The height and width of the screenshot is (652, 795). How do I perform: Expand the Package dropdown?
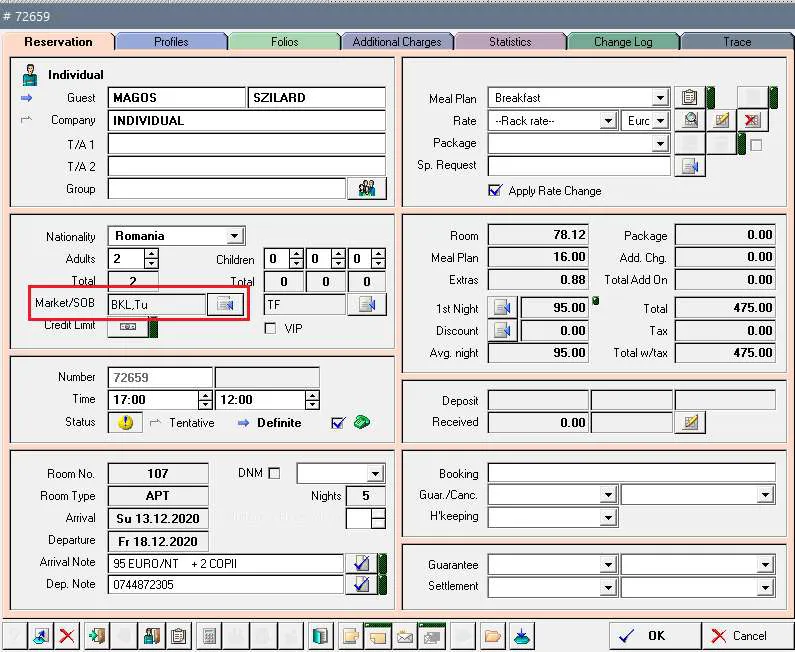tap(660, 143)
